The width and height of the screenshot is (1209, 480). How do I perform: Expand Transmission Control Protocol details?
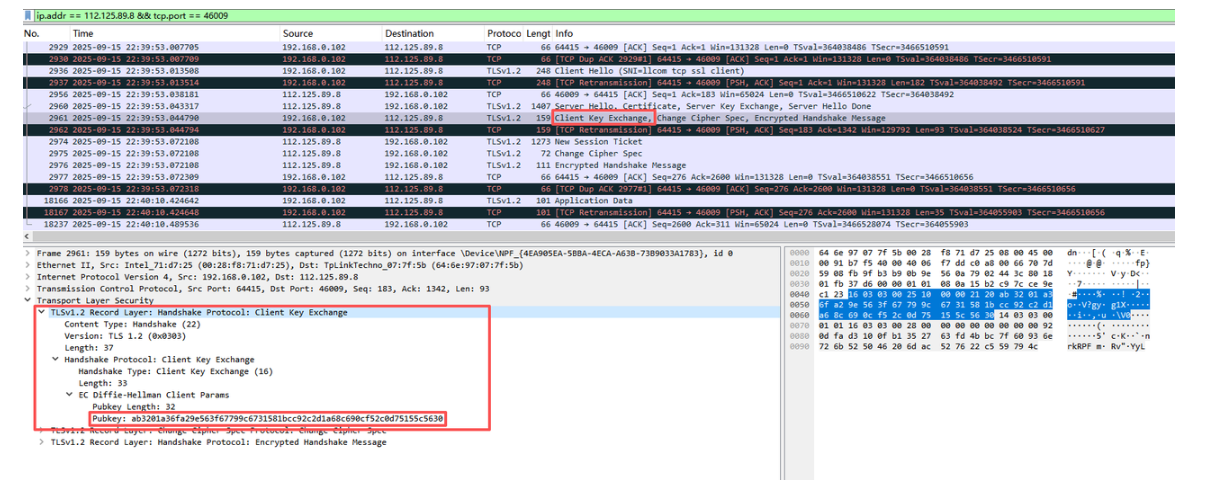28,289
